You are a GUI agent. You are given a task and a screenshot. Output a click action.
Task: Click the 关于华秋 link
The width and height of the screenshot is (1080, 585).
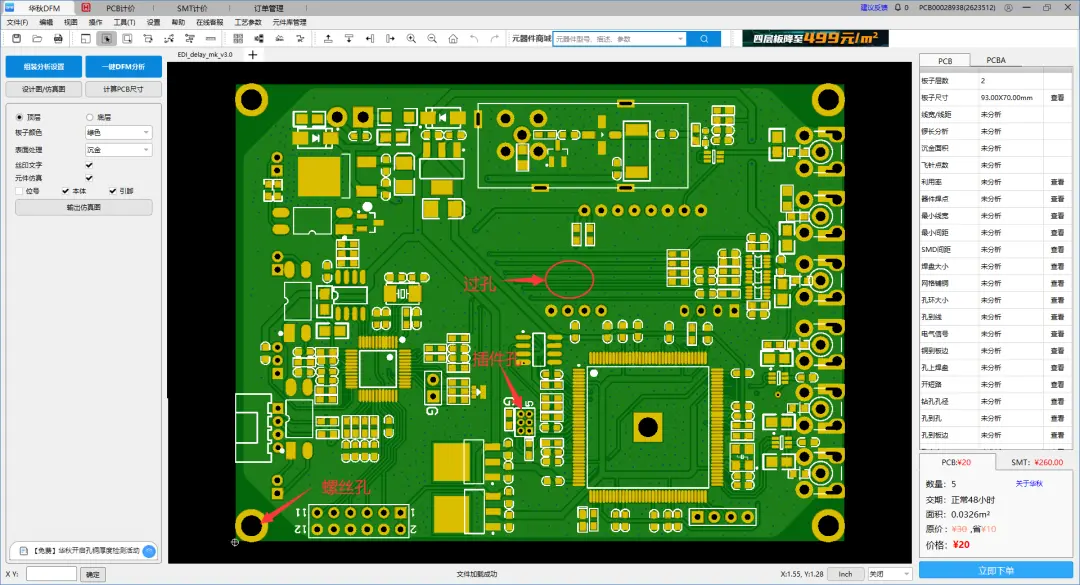[x=1029, y=484]
